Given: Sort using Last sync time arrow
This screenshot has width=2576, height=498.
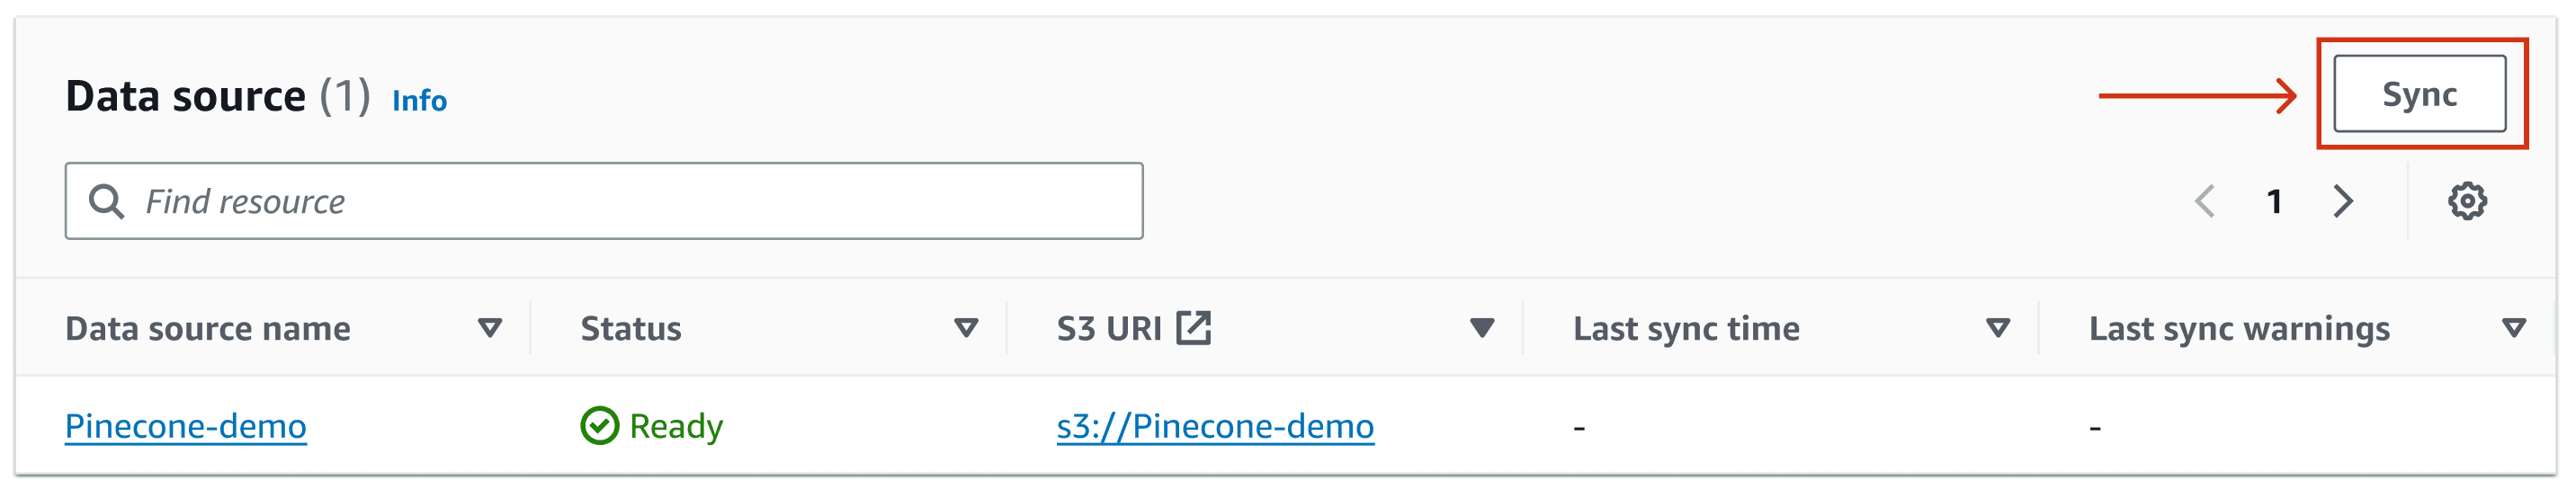Looking at the screenshot, I should [1998, 328].
